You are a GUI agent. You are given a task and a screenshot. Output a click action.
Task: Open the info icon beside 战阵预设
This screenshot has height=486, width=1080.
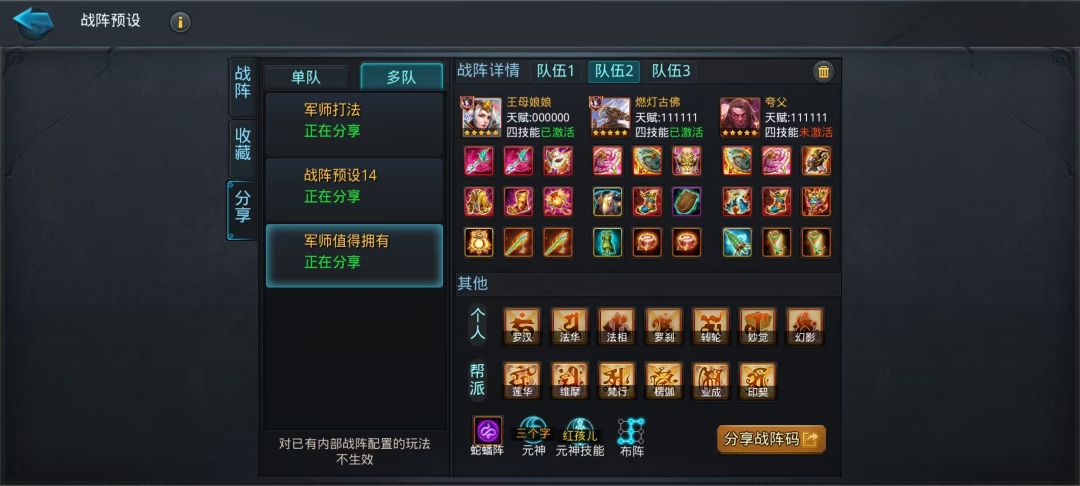[x=180, y=22]
